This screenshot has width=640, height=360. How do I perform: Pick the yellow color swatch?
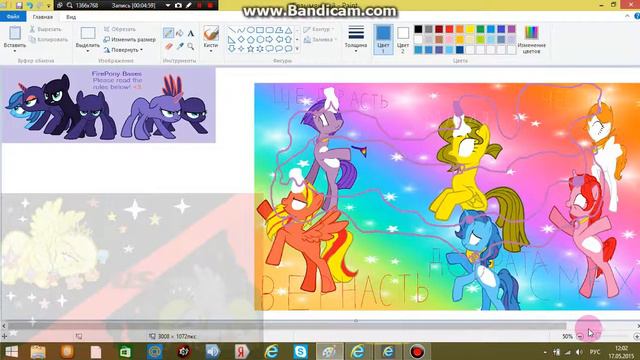click(470, 29)
